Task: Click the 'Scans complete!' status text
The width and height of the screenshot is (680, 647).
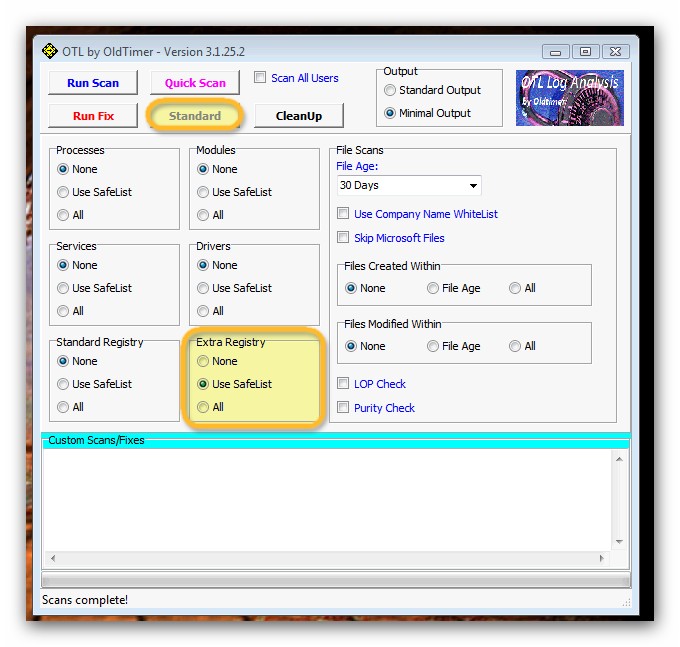Action: coord(85,600)
